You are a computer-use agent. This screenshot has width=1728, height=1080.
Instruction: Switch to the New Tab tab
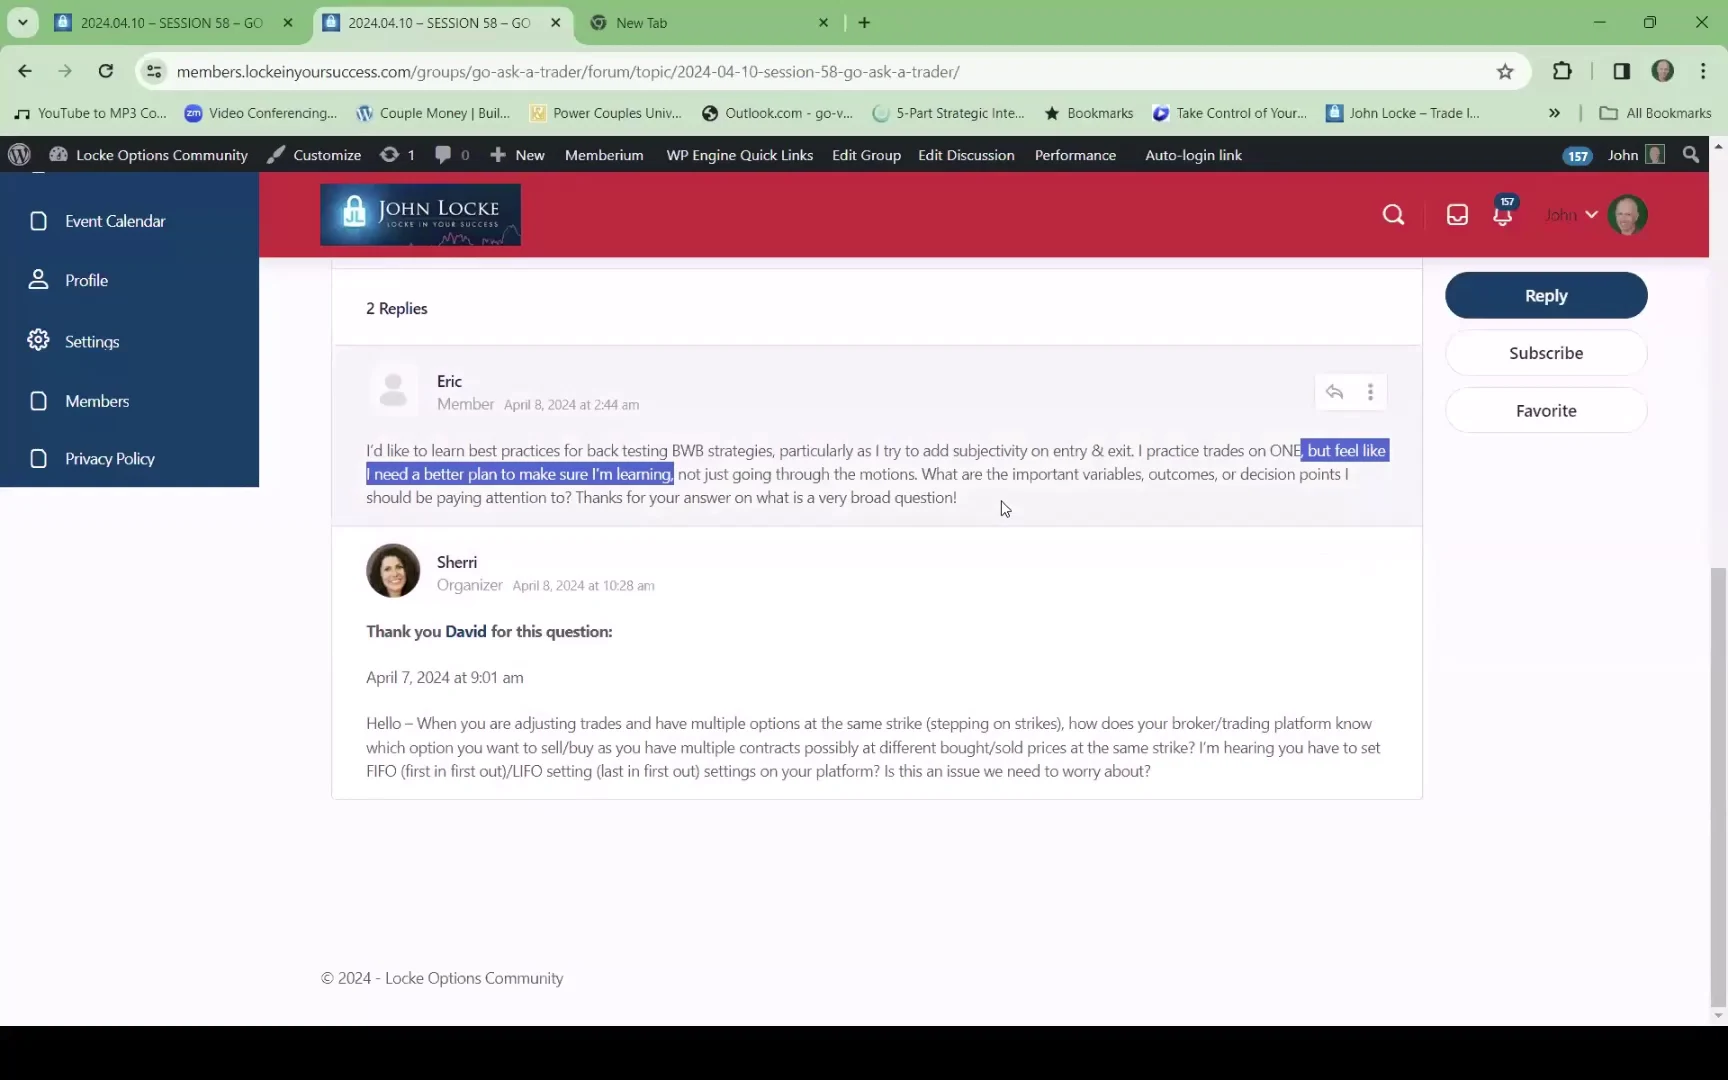click(709, 22)
